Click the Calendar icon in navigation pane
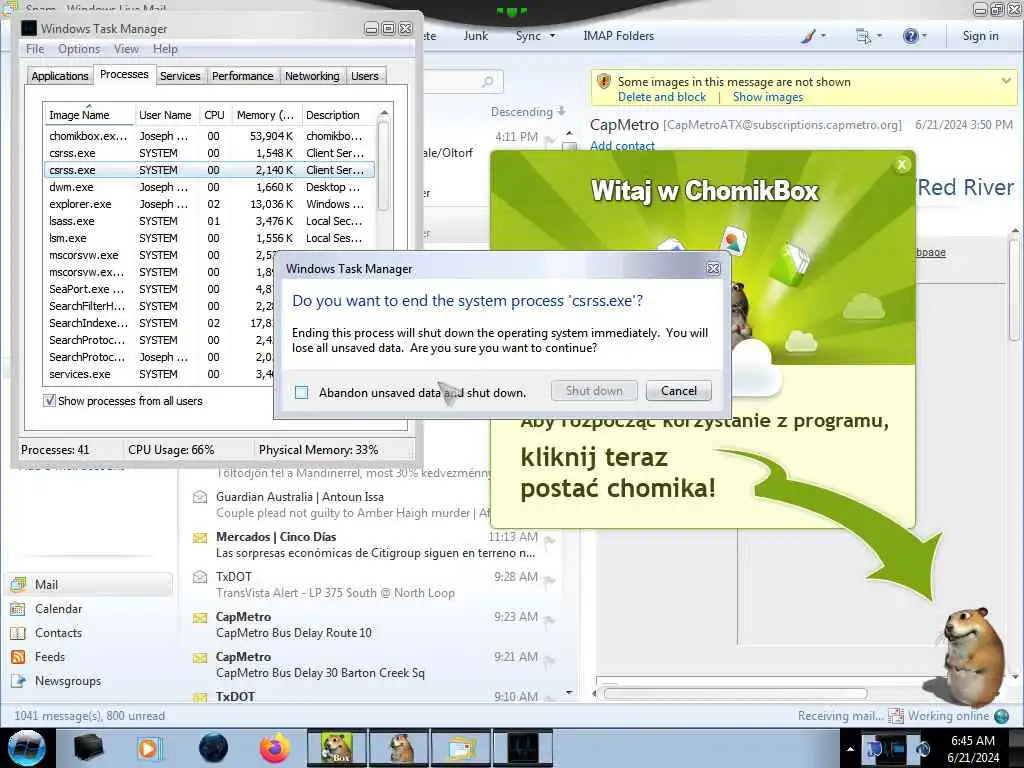1024x768 pixels. pos(18,609)
